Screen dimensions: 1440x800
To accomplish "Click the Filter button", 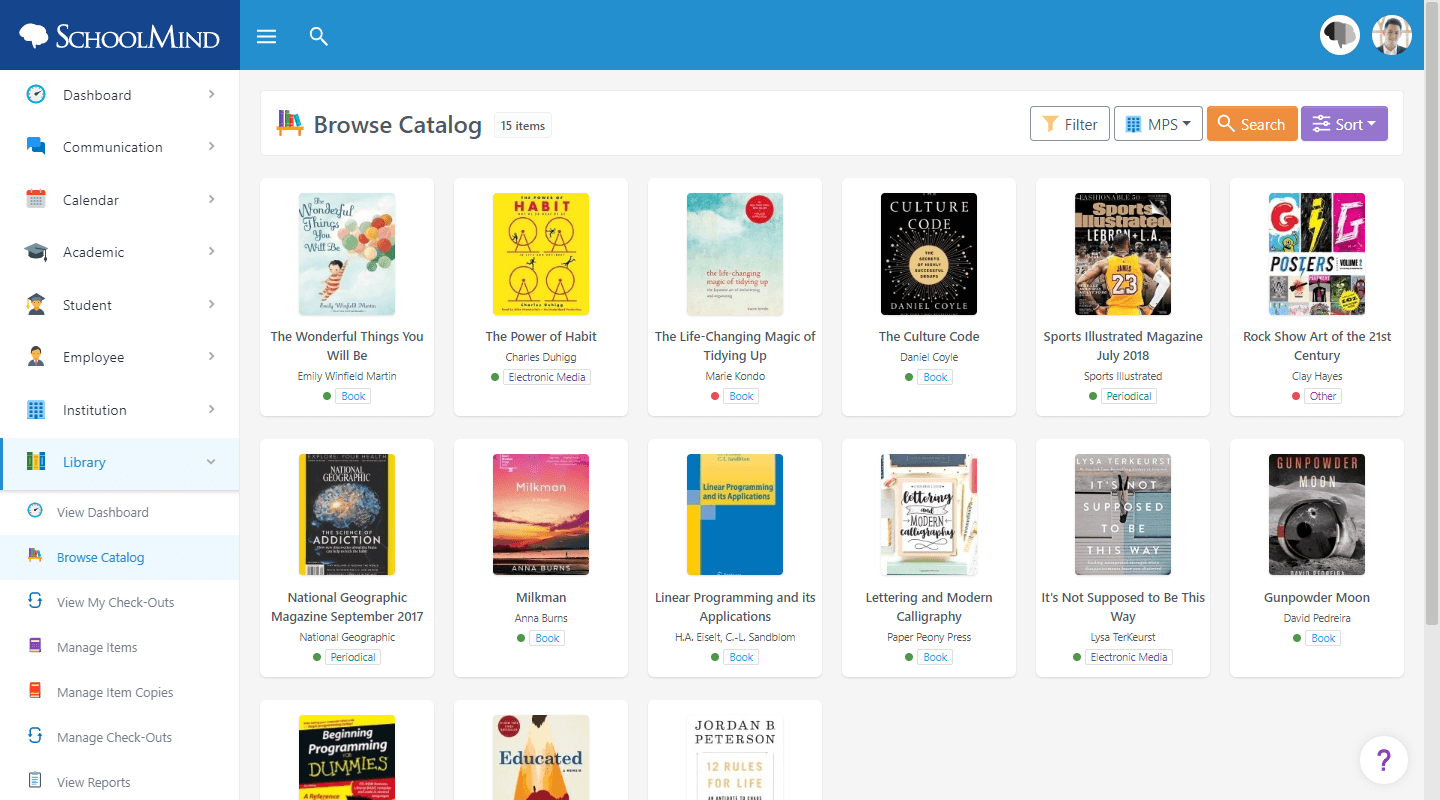I will 1070,124.
